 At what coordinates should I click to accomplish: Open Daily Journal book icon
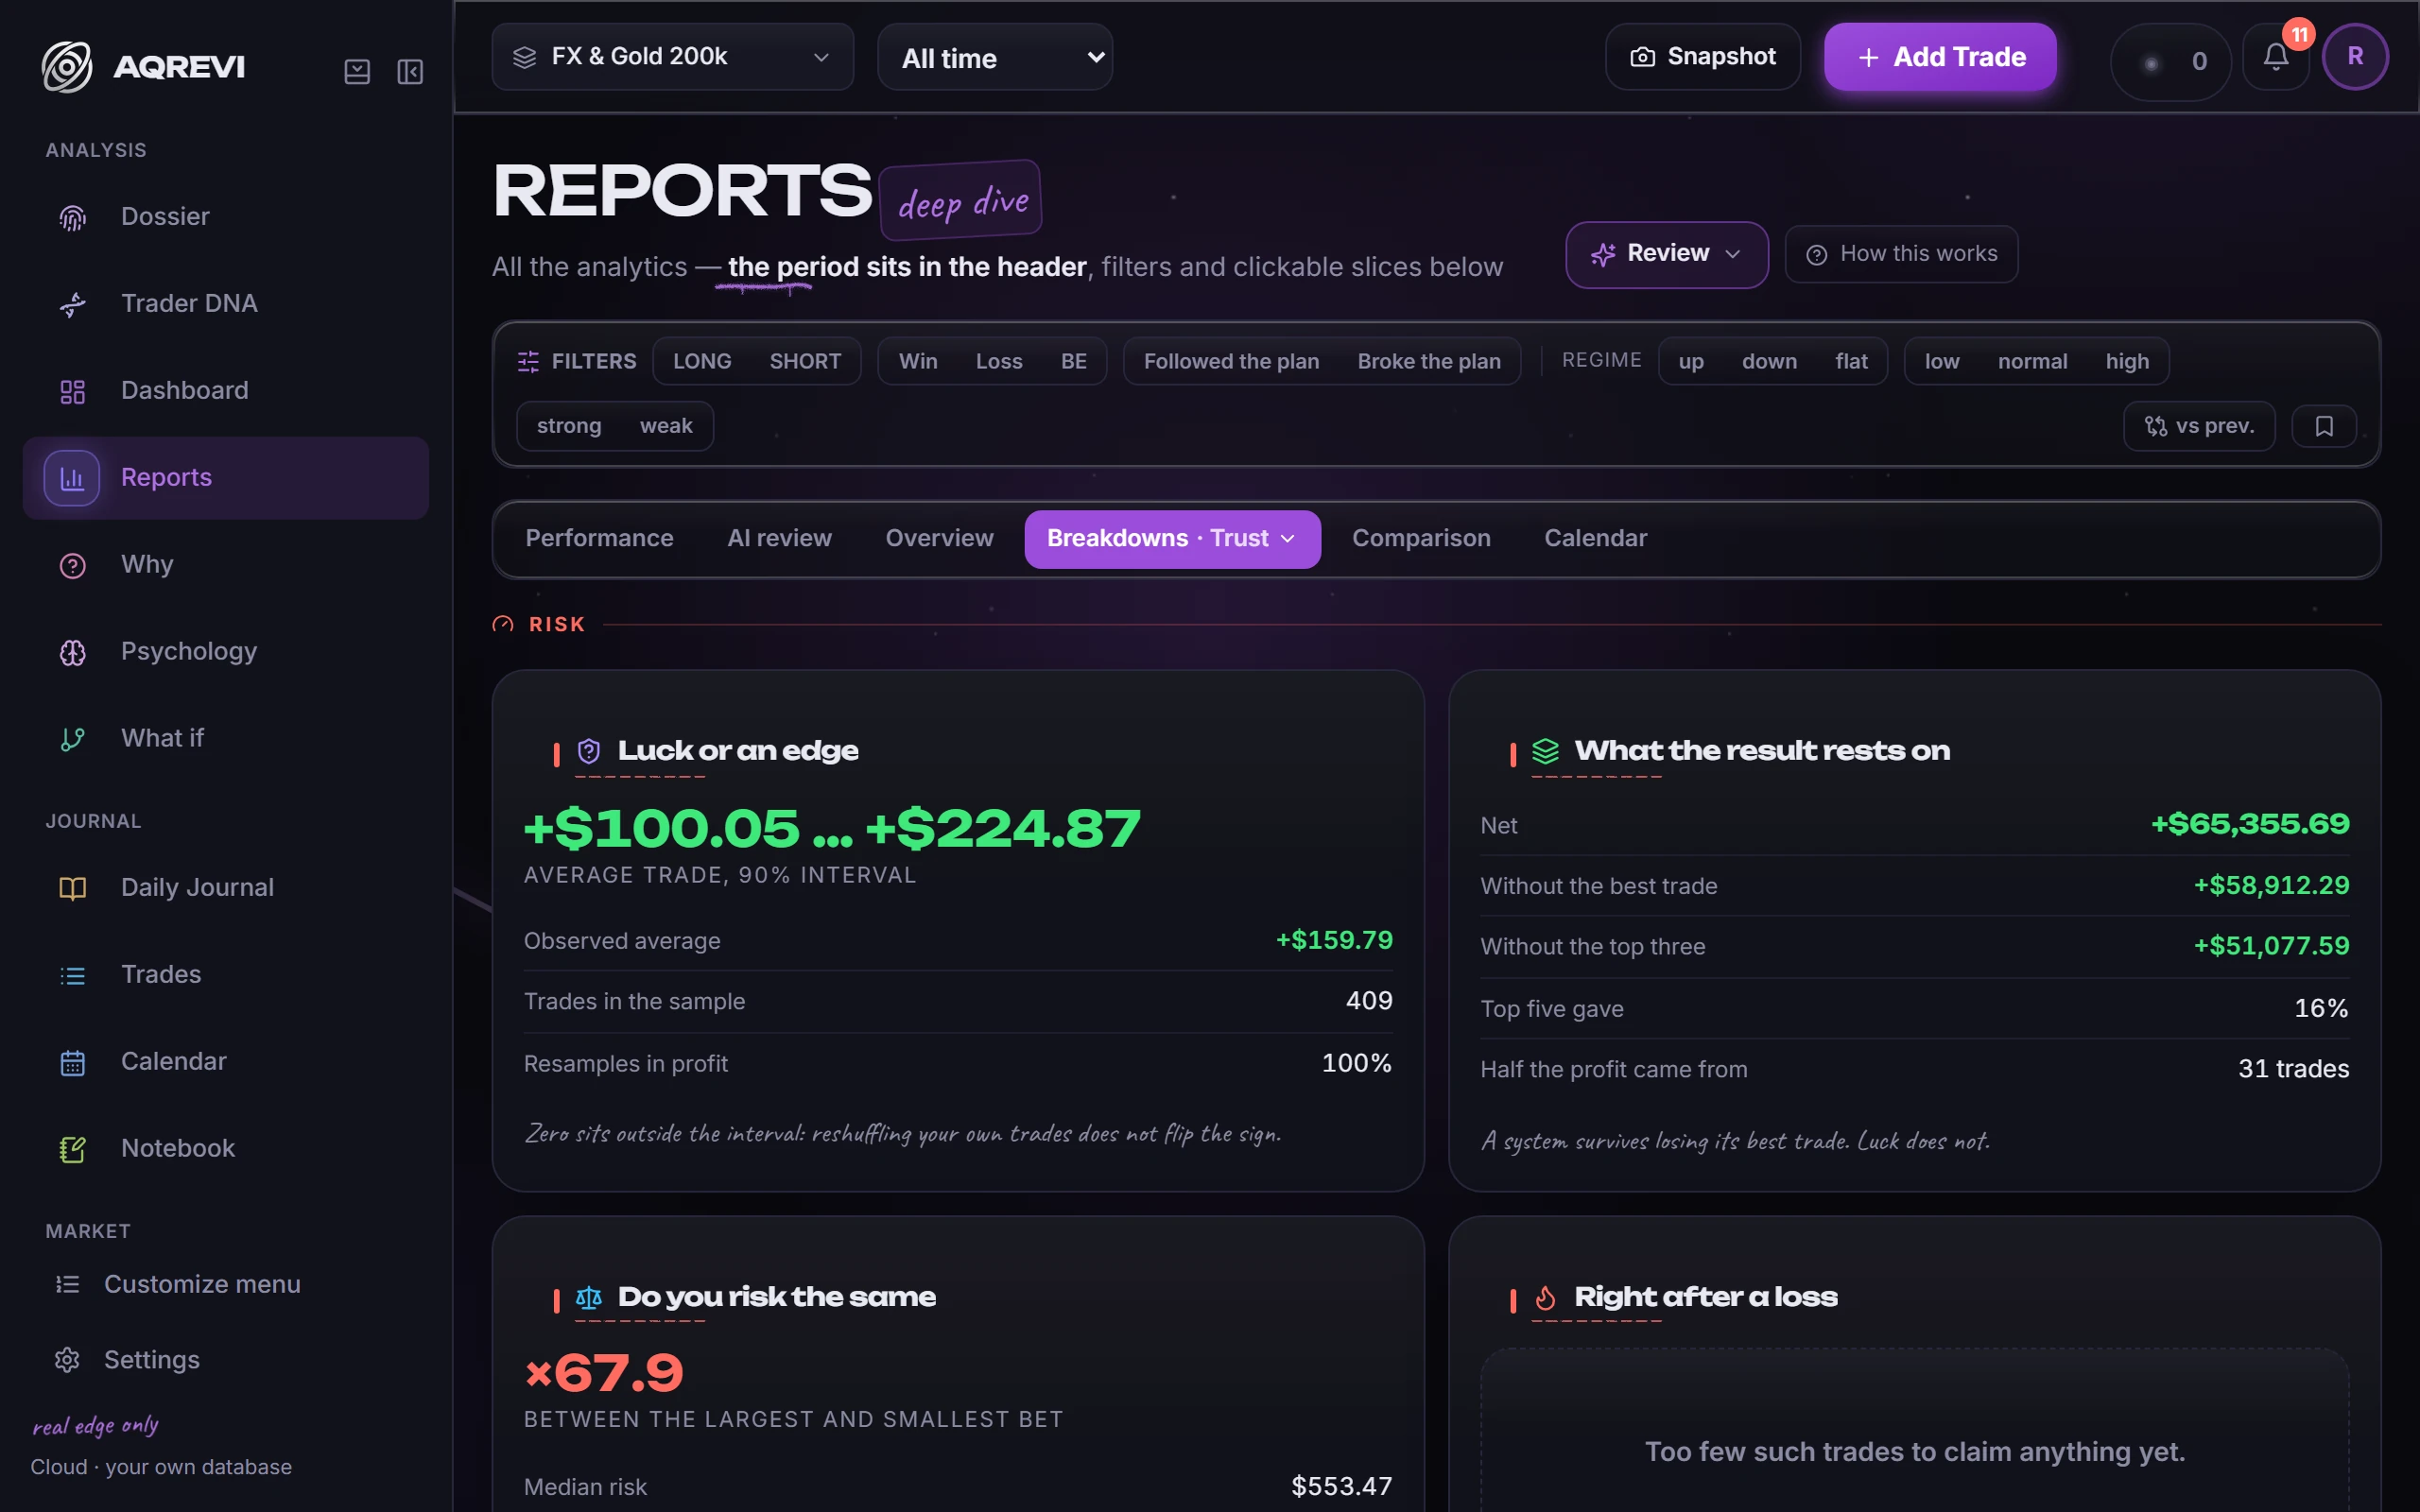(x=73, y=888)
